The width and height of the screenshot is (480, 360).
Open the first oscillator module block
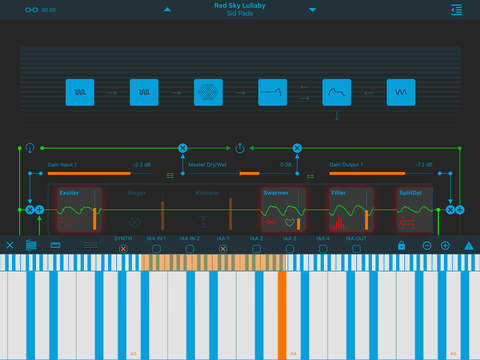80,92
